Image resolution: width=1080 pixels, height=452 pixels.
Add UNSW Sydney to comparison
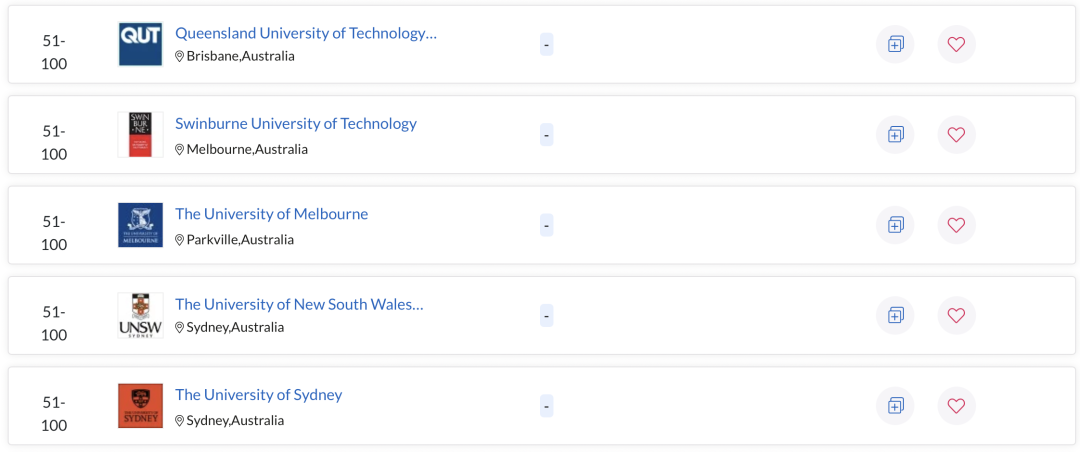895,316
